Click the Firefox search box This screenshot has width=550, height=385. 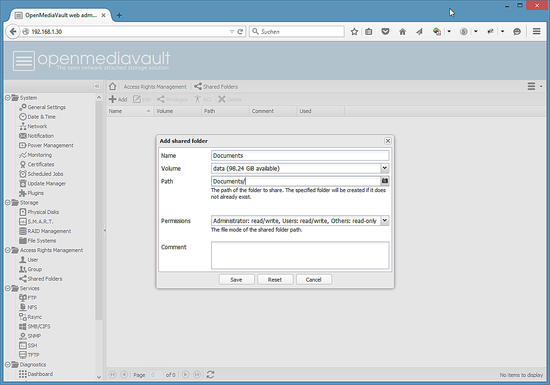[x=297, y=32]
